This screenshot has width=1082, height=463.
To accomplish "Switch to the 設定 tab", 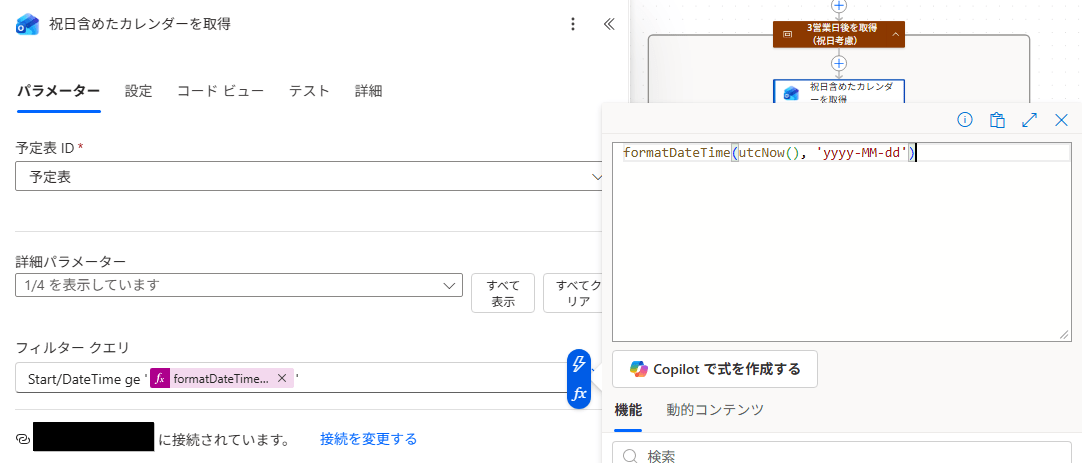I will pyautogui.click(x=138, y=91).
